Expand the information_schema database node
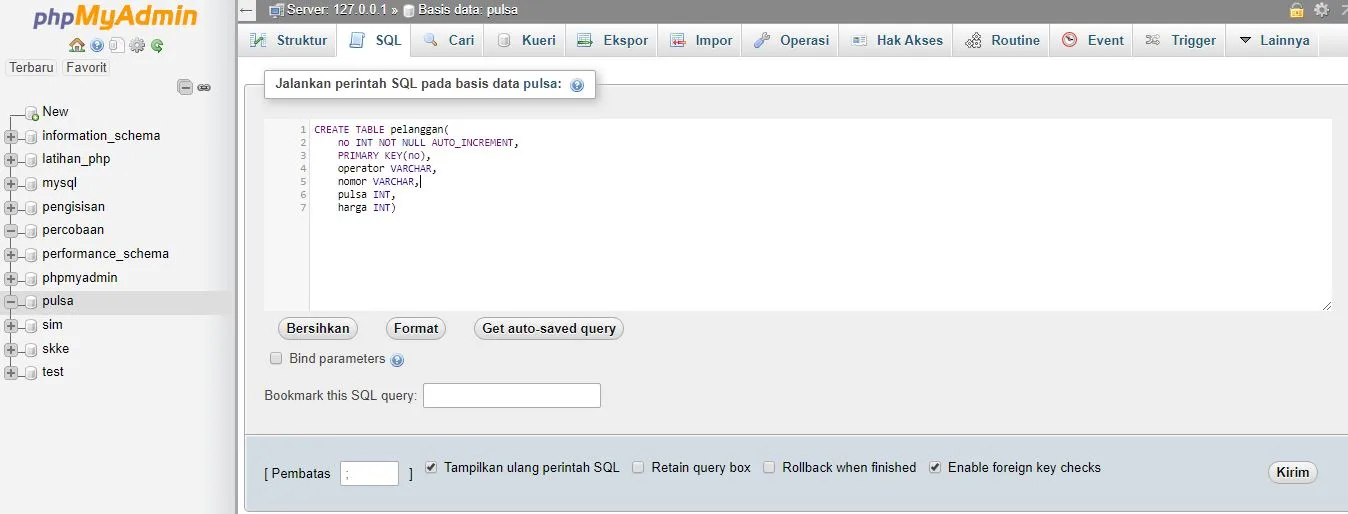 (11, 136)
